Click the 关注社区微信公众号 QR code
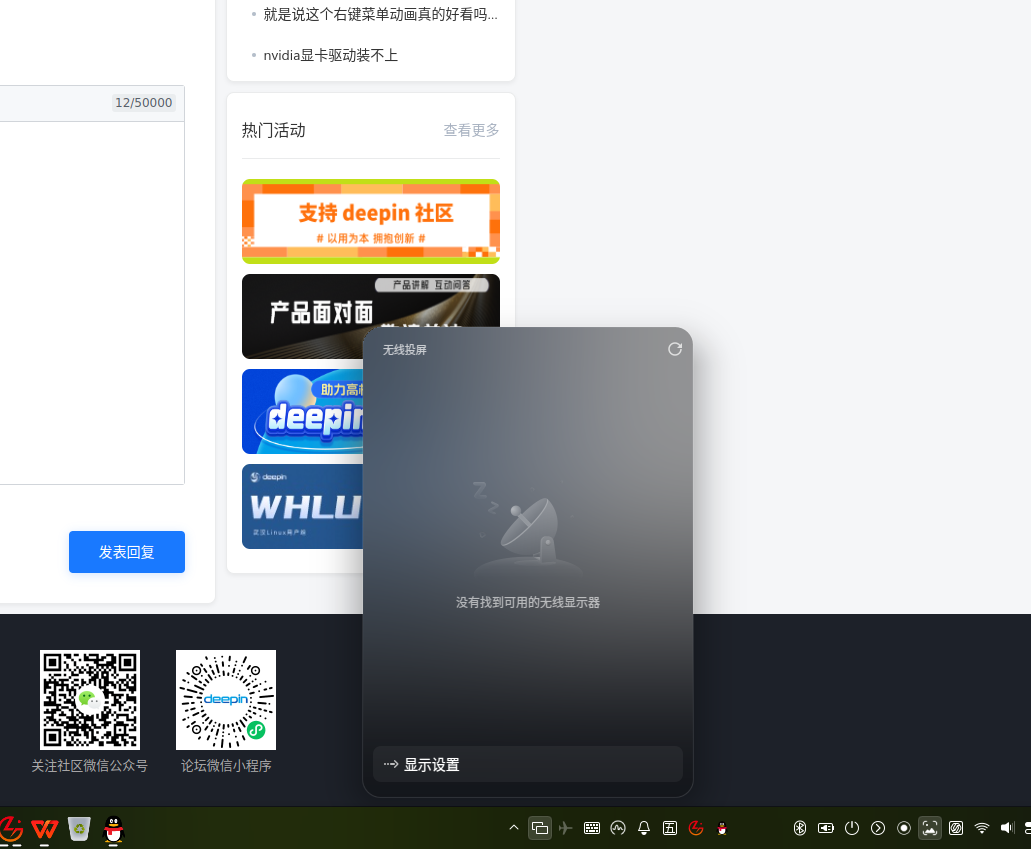Image resolution: width=1031 pixels, height=849 pixels. coord(90,700)
